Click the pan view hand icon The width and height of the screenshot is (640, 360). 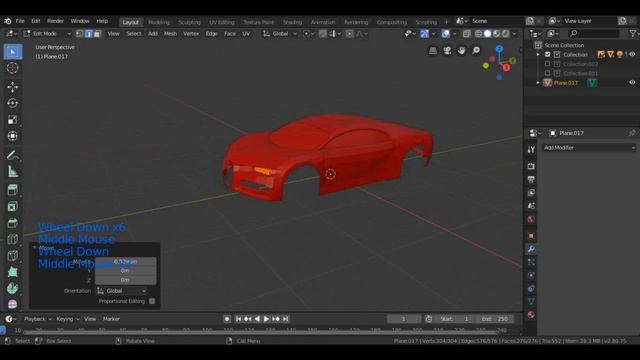pos(462,50)
